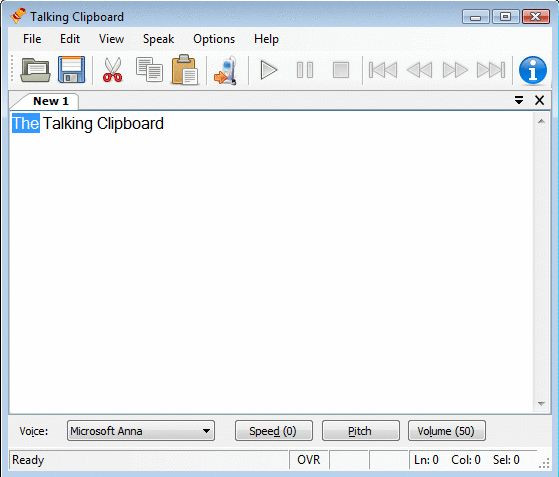559x477 pixels.
Task: Click the Volume (50) button
Action: pyautogui.click(x=447, y=431)
